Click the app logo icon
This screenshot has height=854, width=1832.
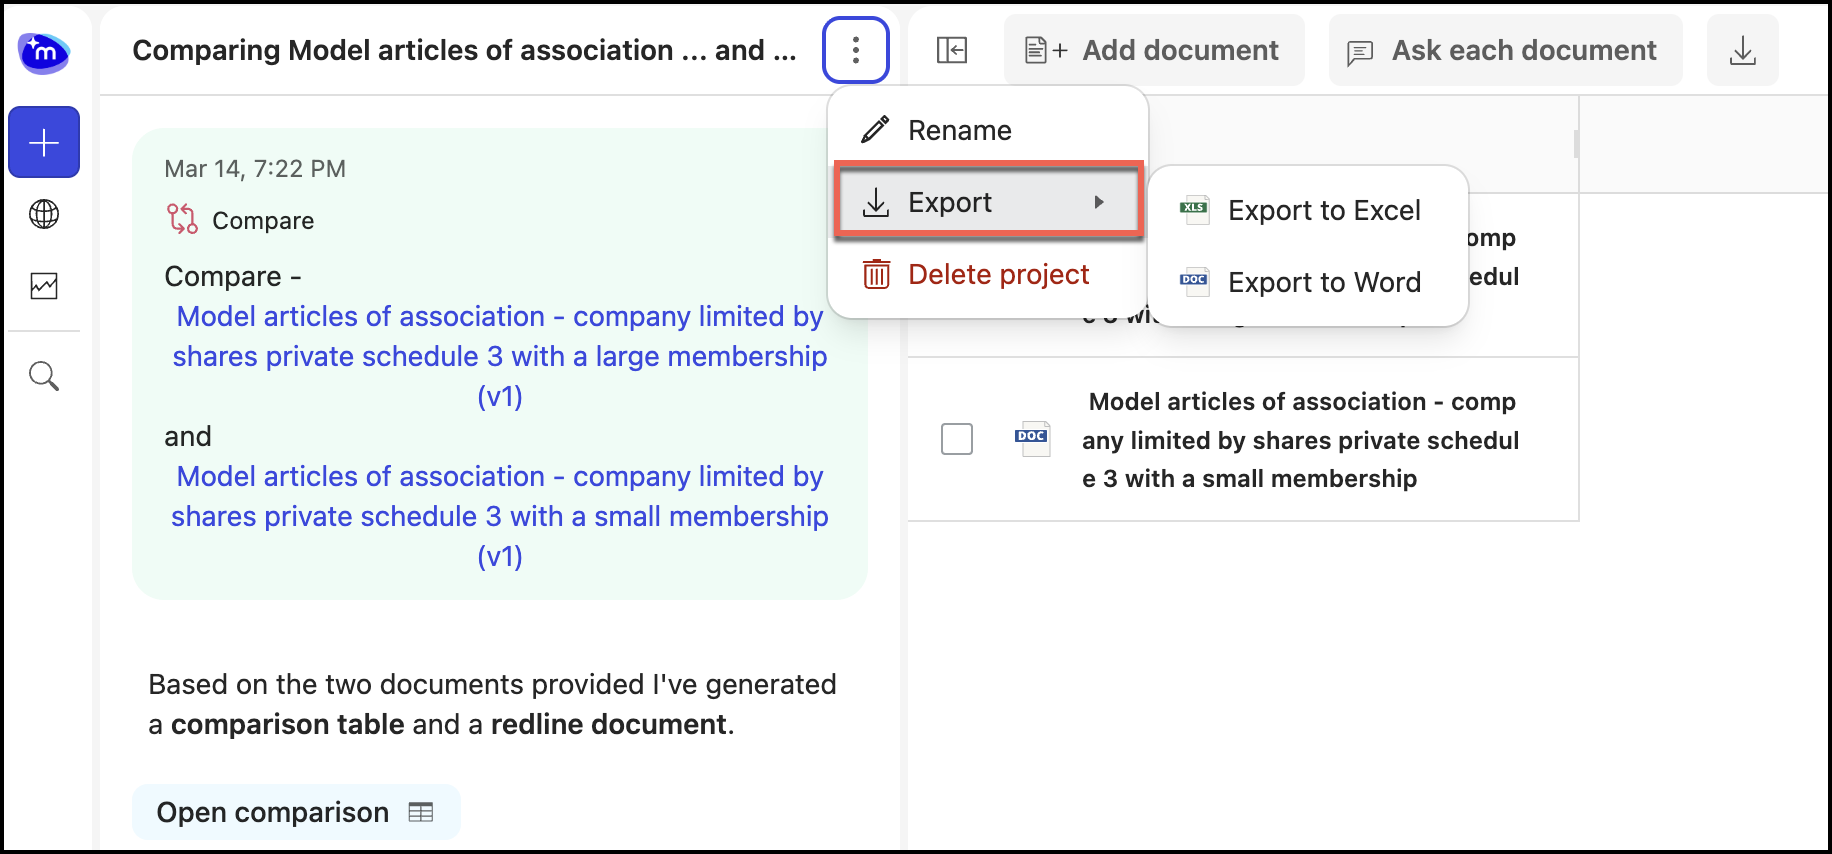44,52
